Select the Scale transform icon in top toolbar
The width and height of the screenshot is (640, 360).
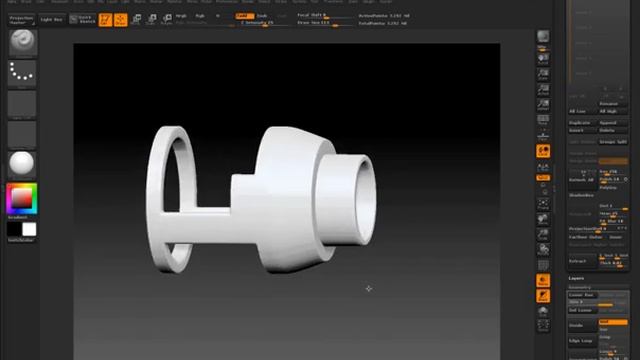point(151,19)
